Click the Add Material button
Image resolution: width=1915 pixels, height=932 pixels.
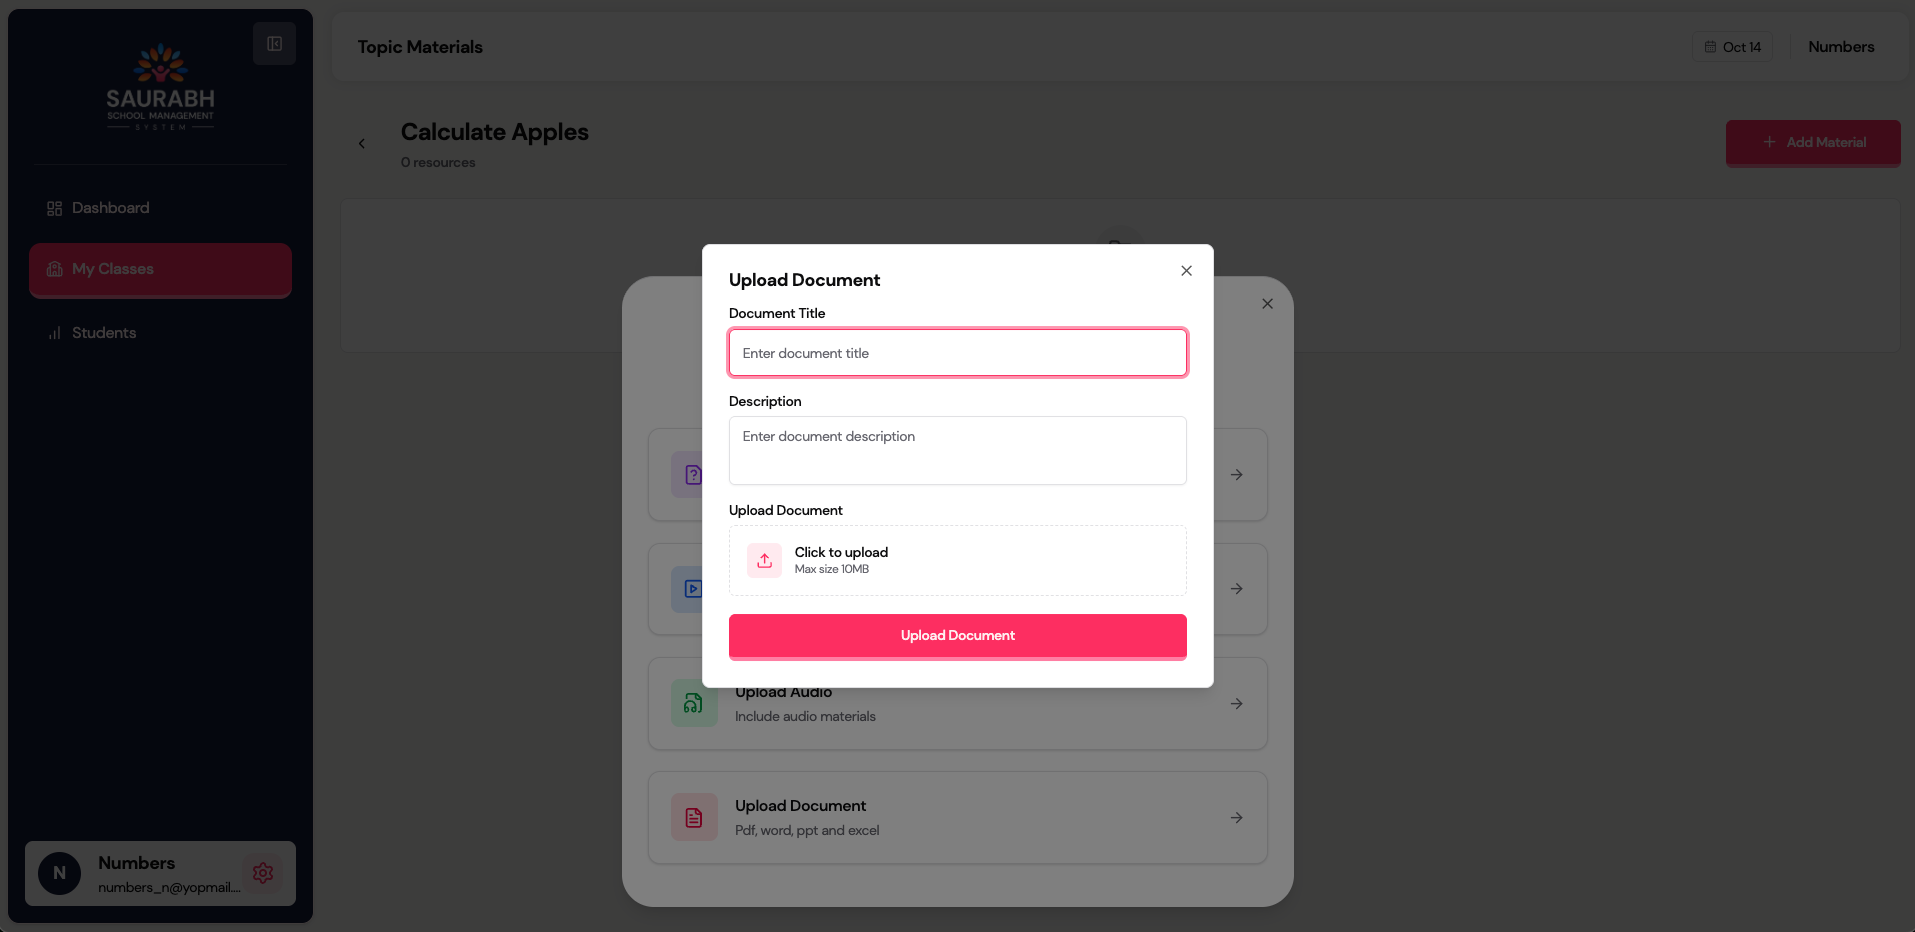point(1812,143)
